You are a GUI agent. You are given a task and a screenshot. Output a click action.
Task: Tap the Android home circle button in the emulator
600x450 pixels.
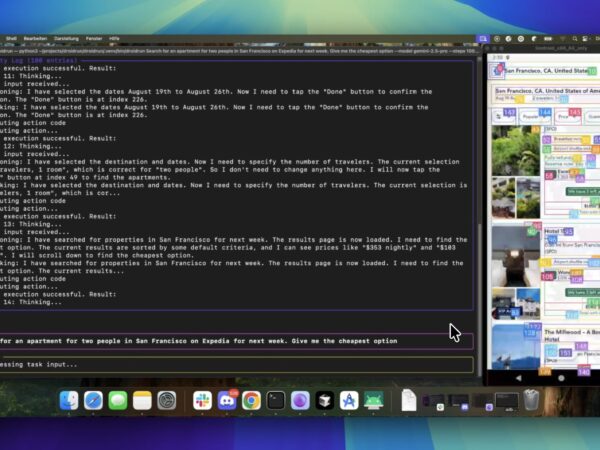[561, 378]
